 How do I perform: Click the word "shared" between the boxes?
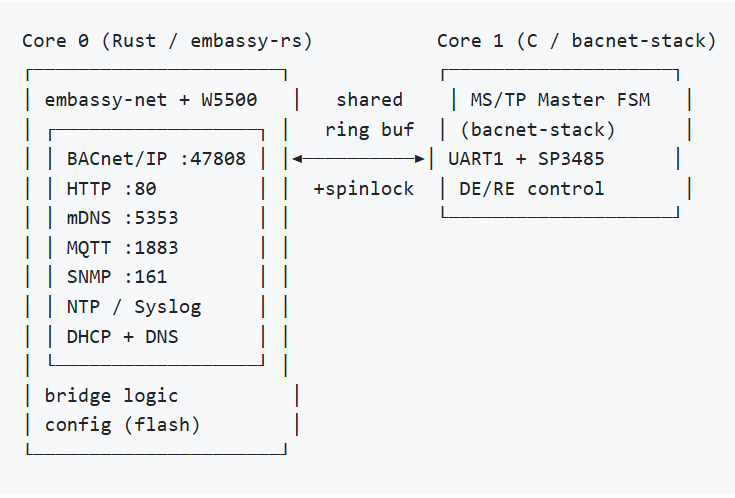pos(369,100)
